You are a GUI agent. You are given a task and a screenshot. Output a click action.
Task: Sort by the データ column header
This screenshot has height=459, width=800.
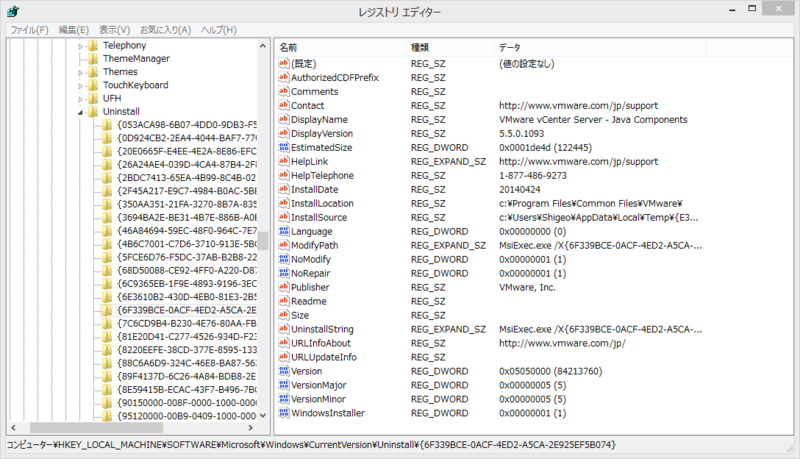tap(601, 47)
